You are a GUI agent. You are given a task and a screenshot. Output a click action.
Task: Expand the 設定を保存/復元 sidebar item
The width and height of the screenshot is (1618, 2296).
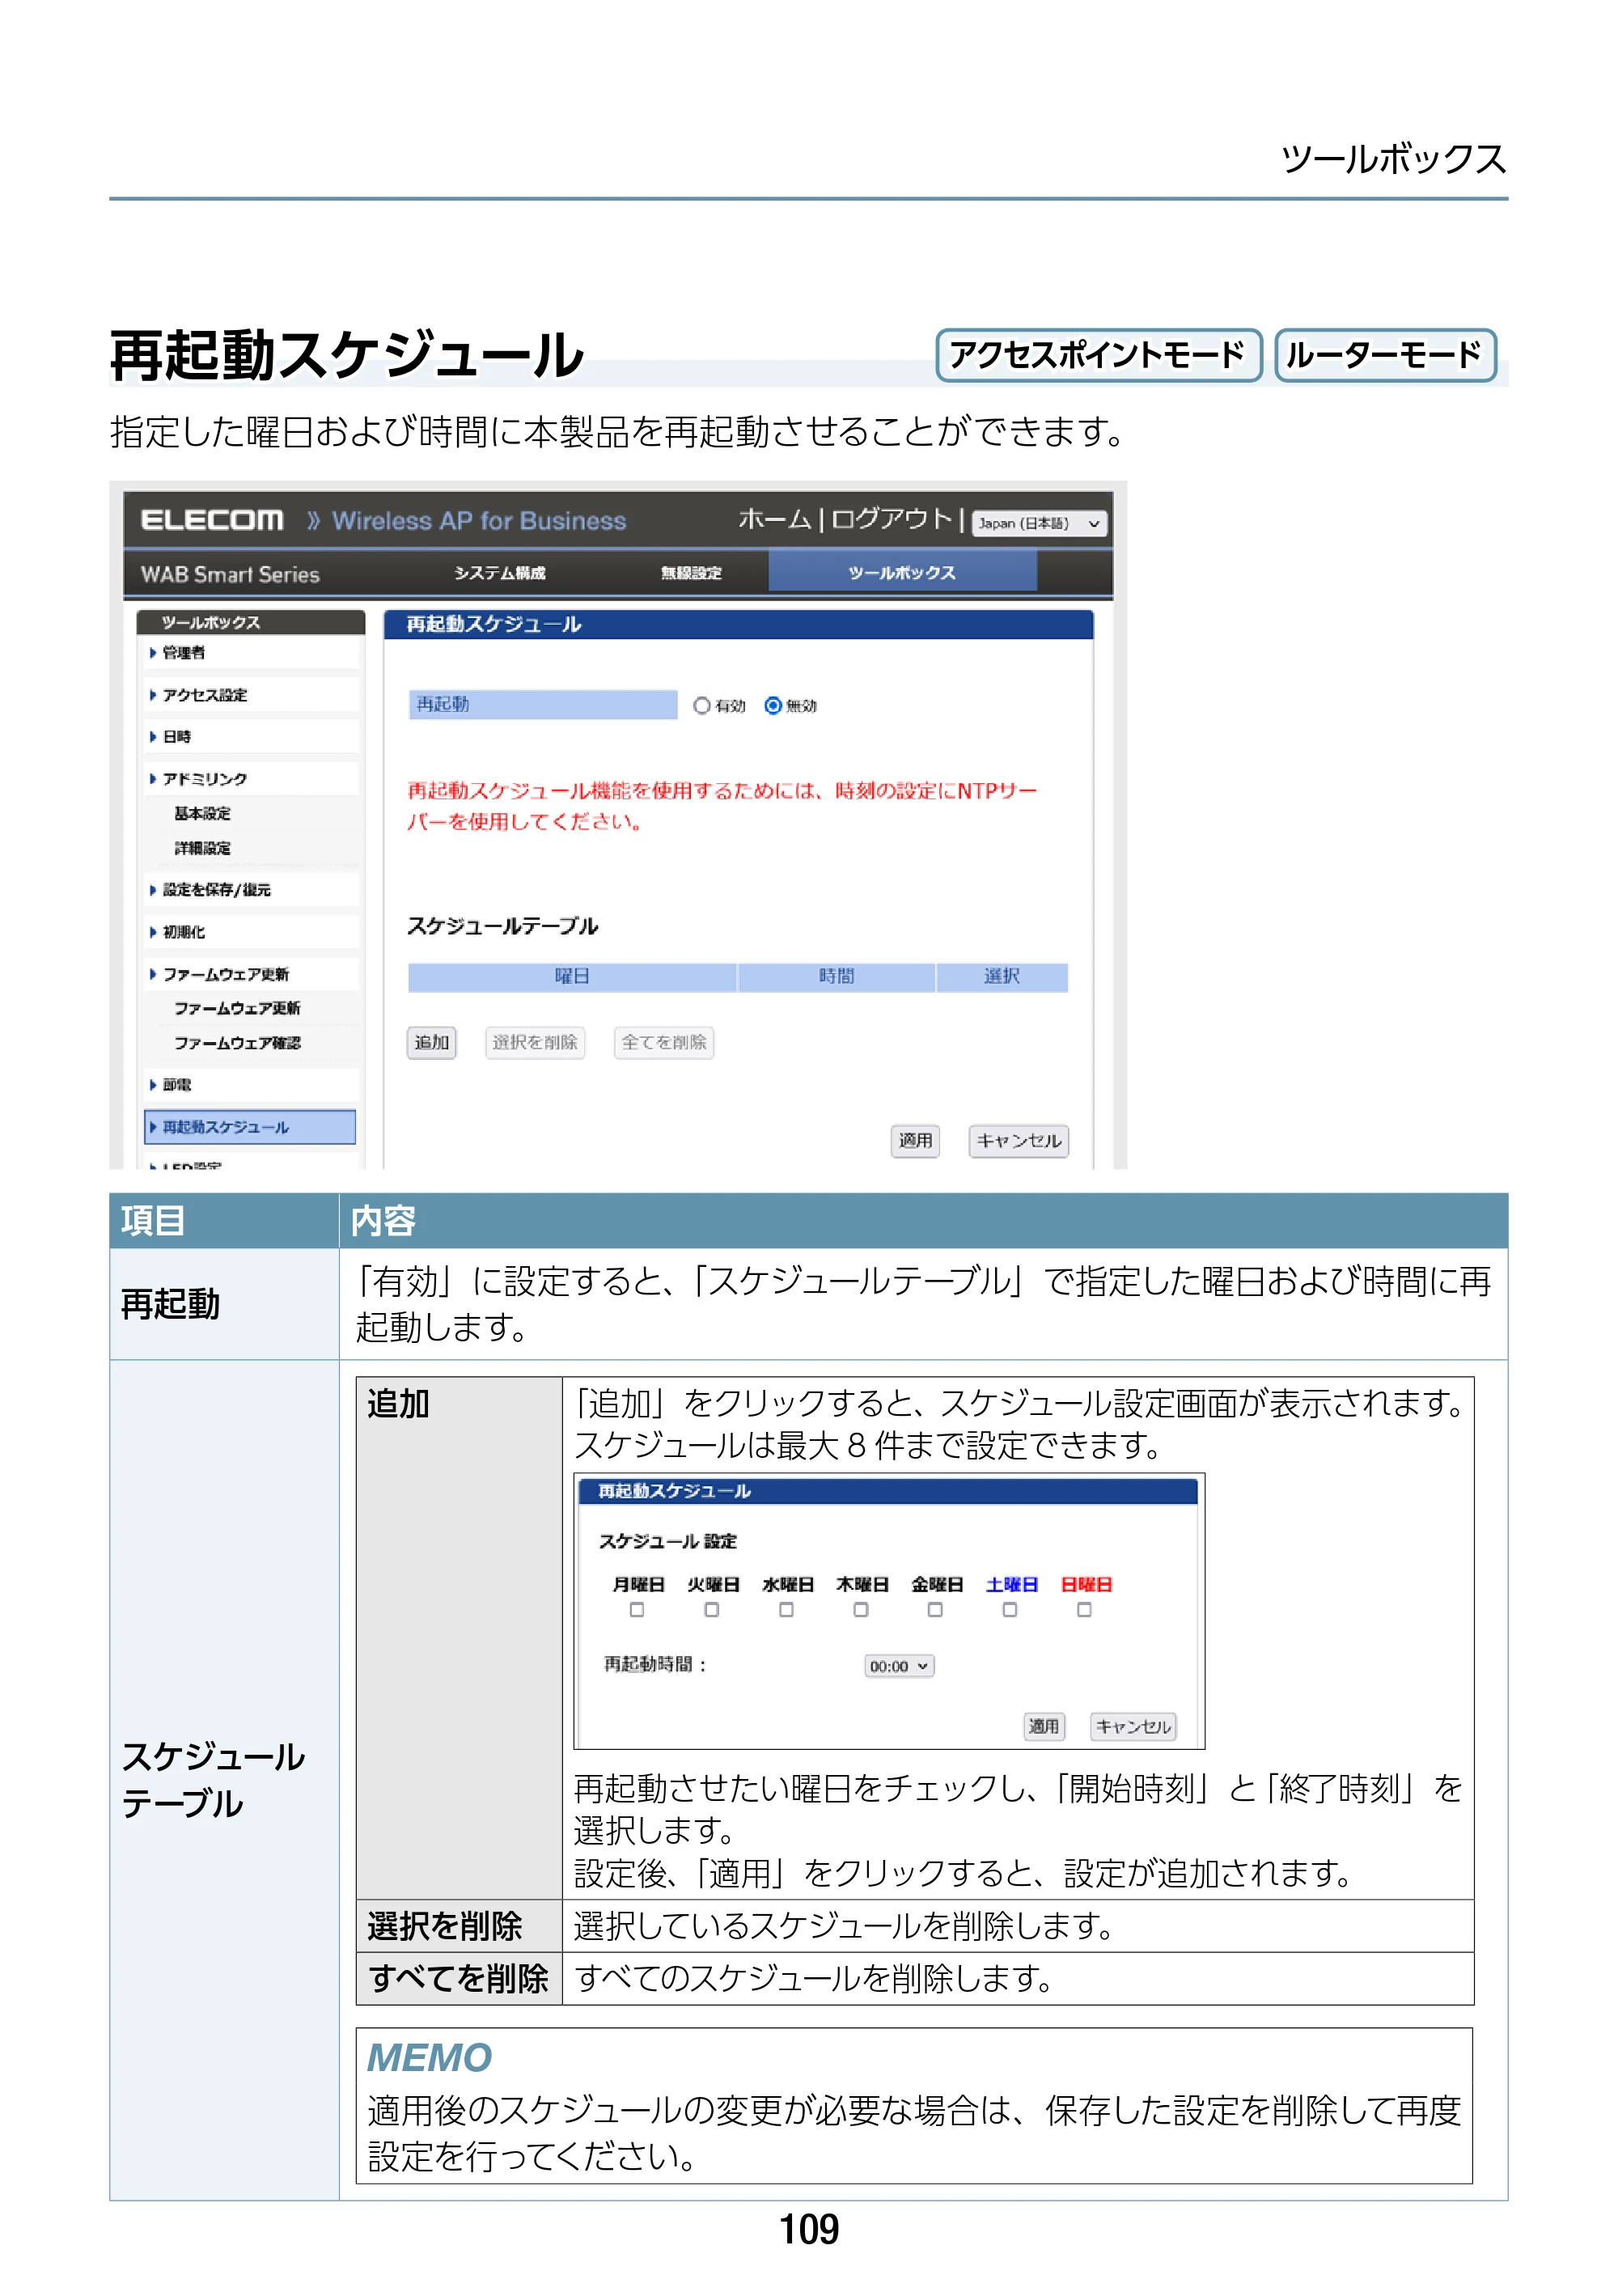click(x=250, y=890)
